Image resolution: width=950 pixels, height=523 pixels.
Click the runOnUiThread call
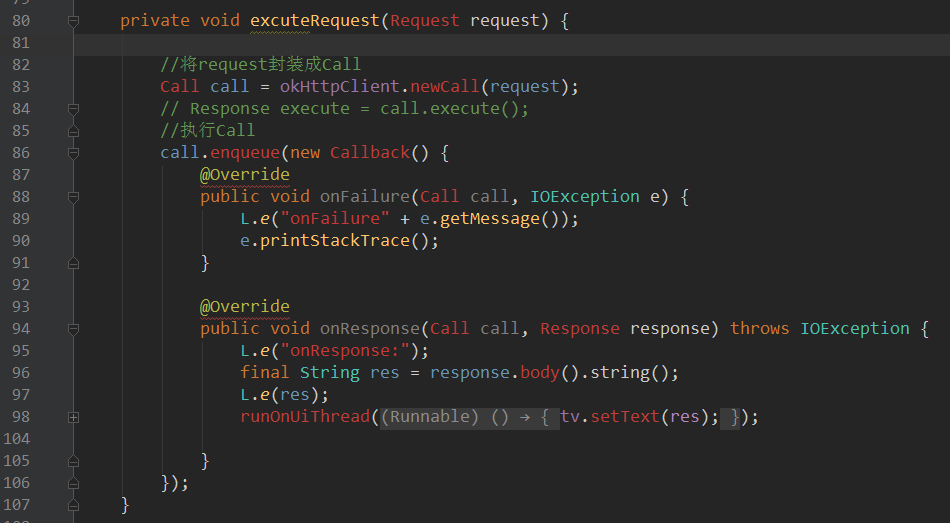click(305, 417)
